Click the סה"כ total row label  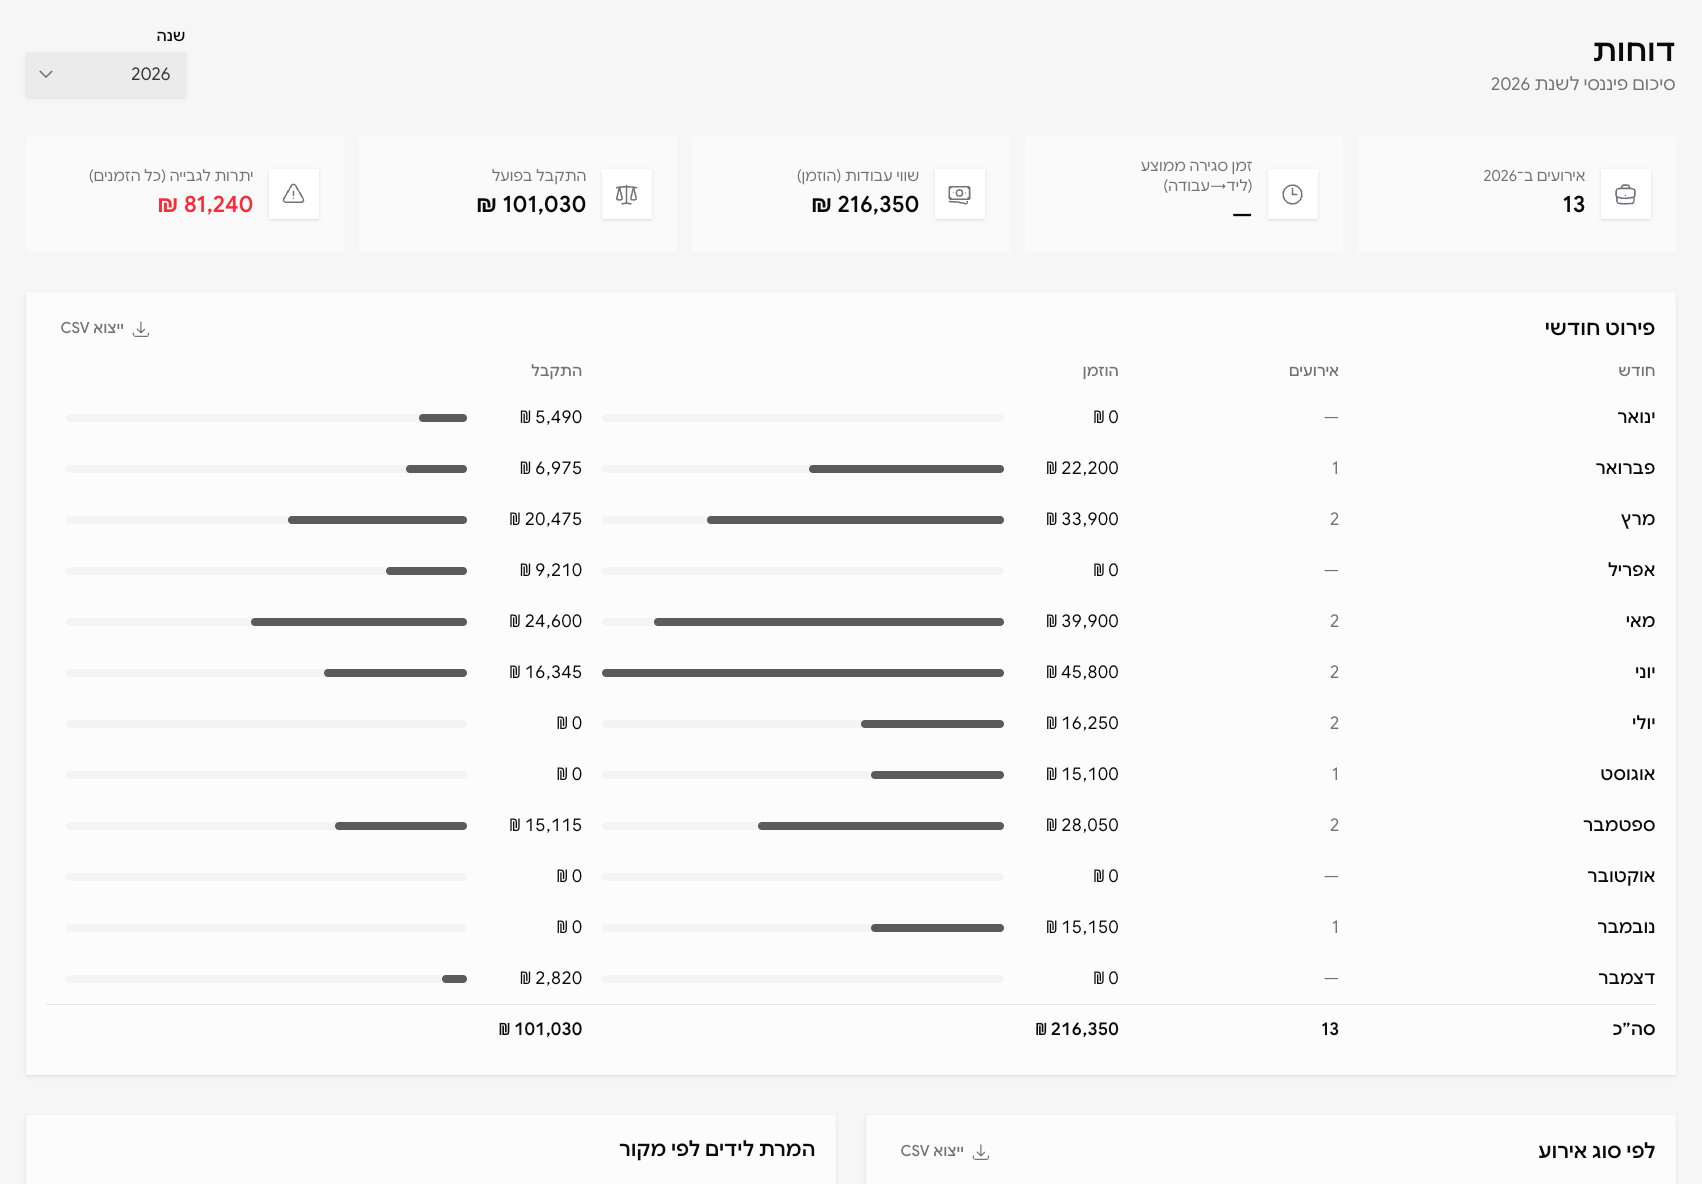(x=1633, y=1029)
